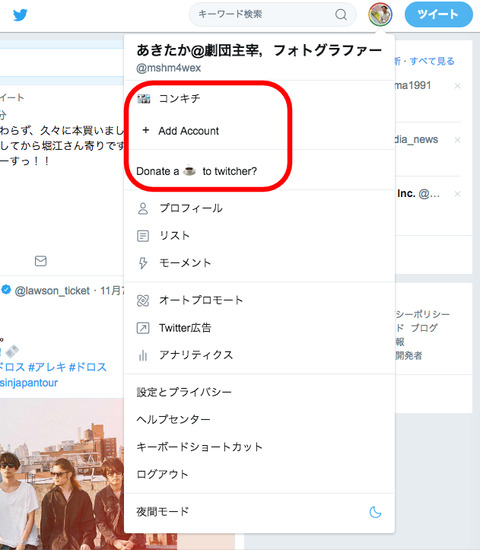Click the あきたか display name header

[x=259, y=51]
